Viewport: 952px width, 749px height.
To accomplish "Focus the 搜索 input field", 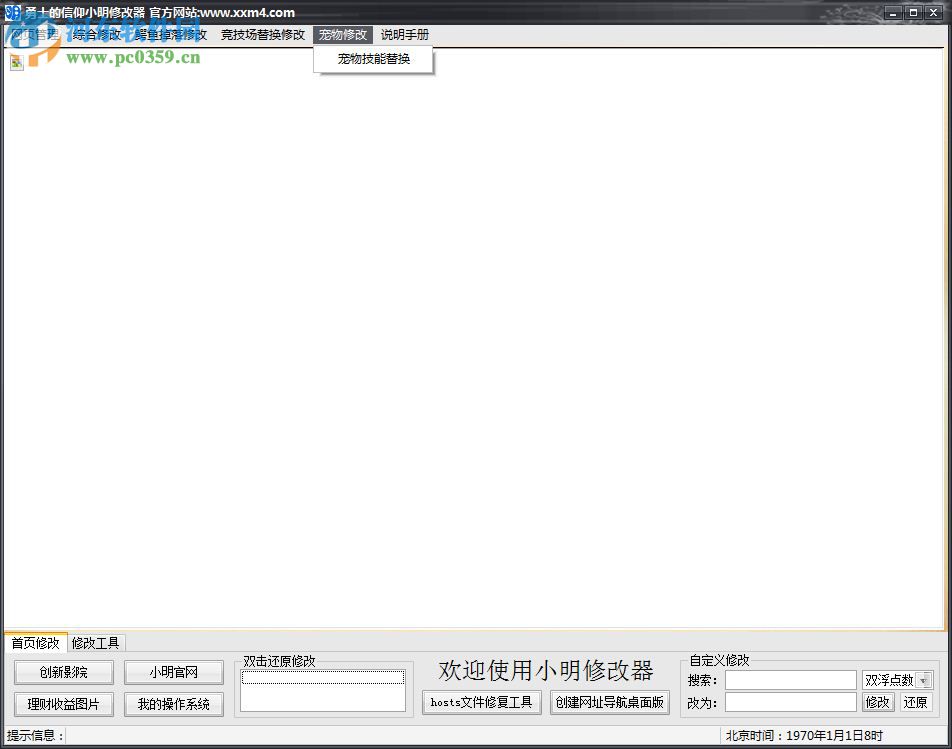I will (x=790, y=680).
